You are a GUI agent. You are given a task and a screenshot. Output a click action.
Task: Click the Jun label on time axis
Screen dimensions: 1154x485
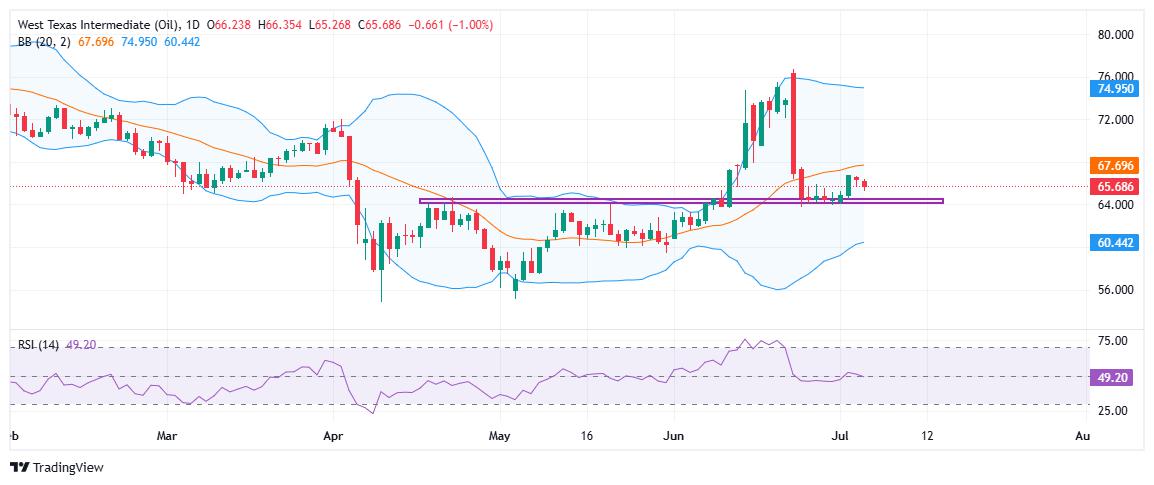pos(673,436)
